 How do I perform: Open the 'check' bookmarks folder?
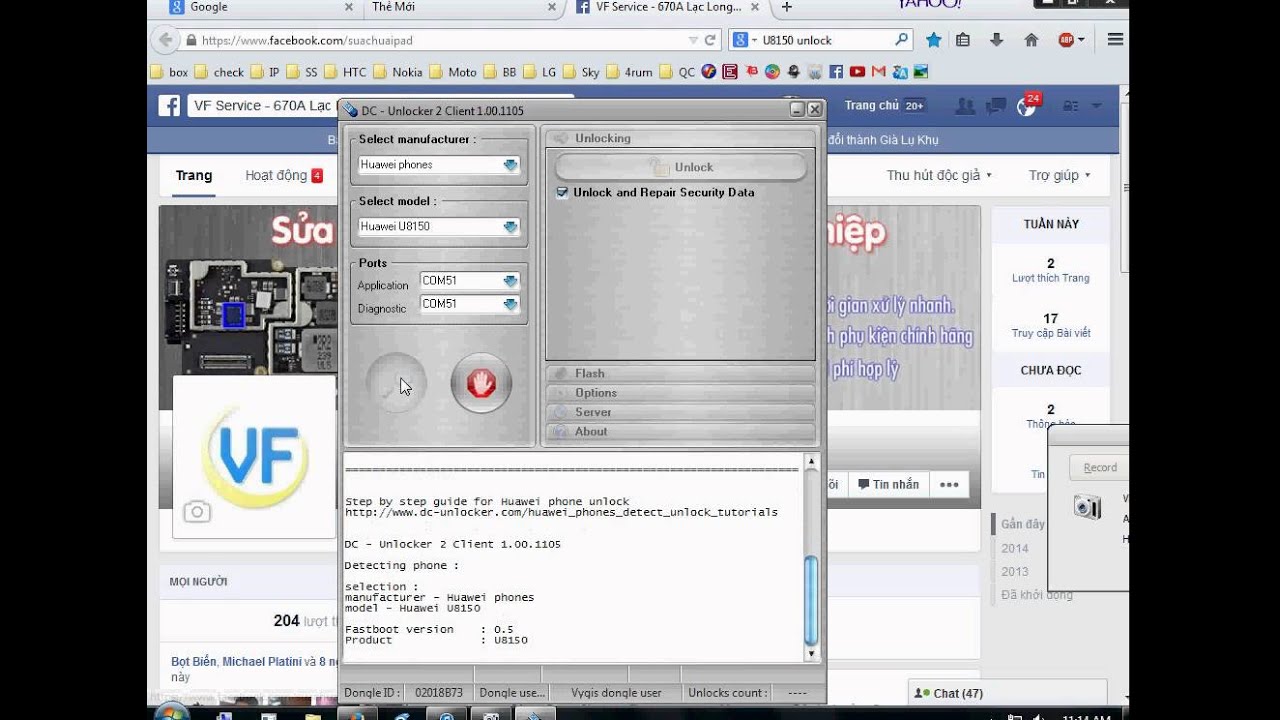pos(220,72)
